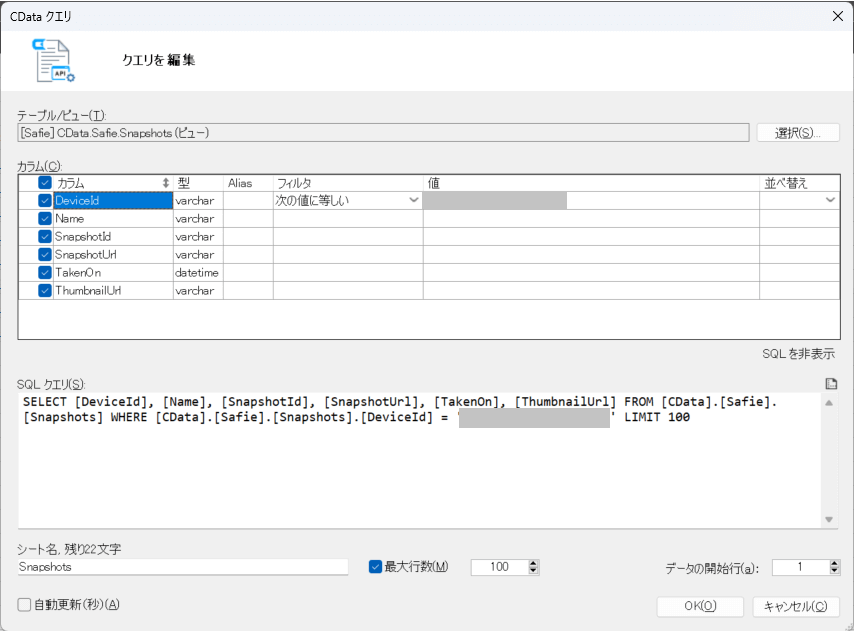Click the SQL query scrollbar up arrow
This screenshot has width=854, height=631.
(829, 403)
